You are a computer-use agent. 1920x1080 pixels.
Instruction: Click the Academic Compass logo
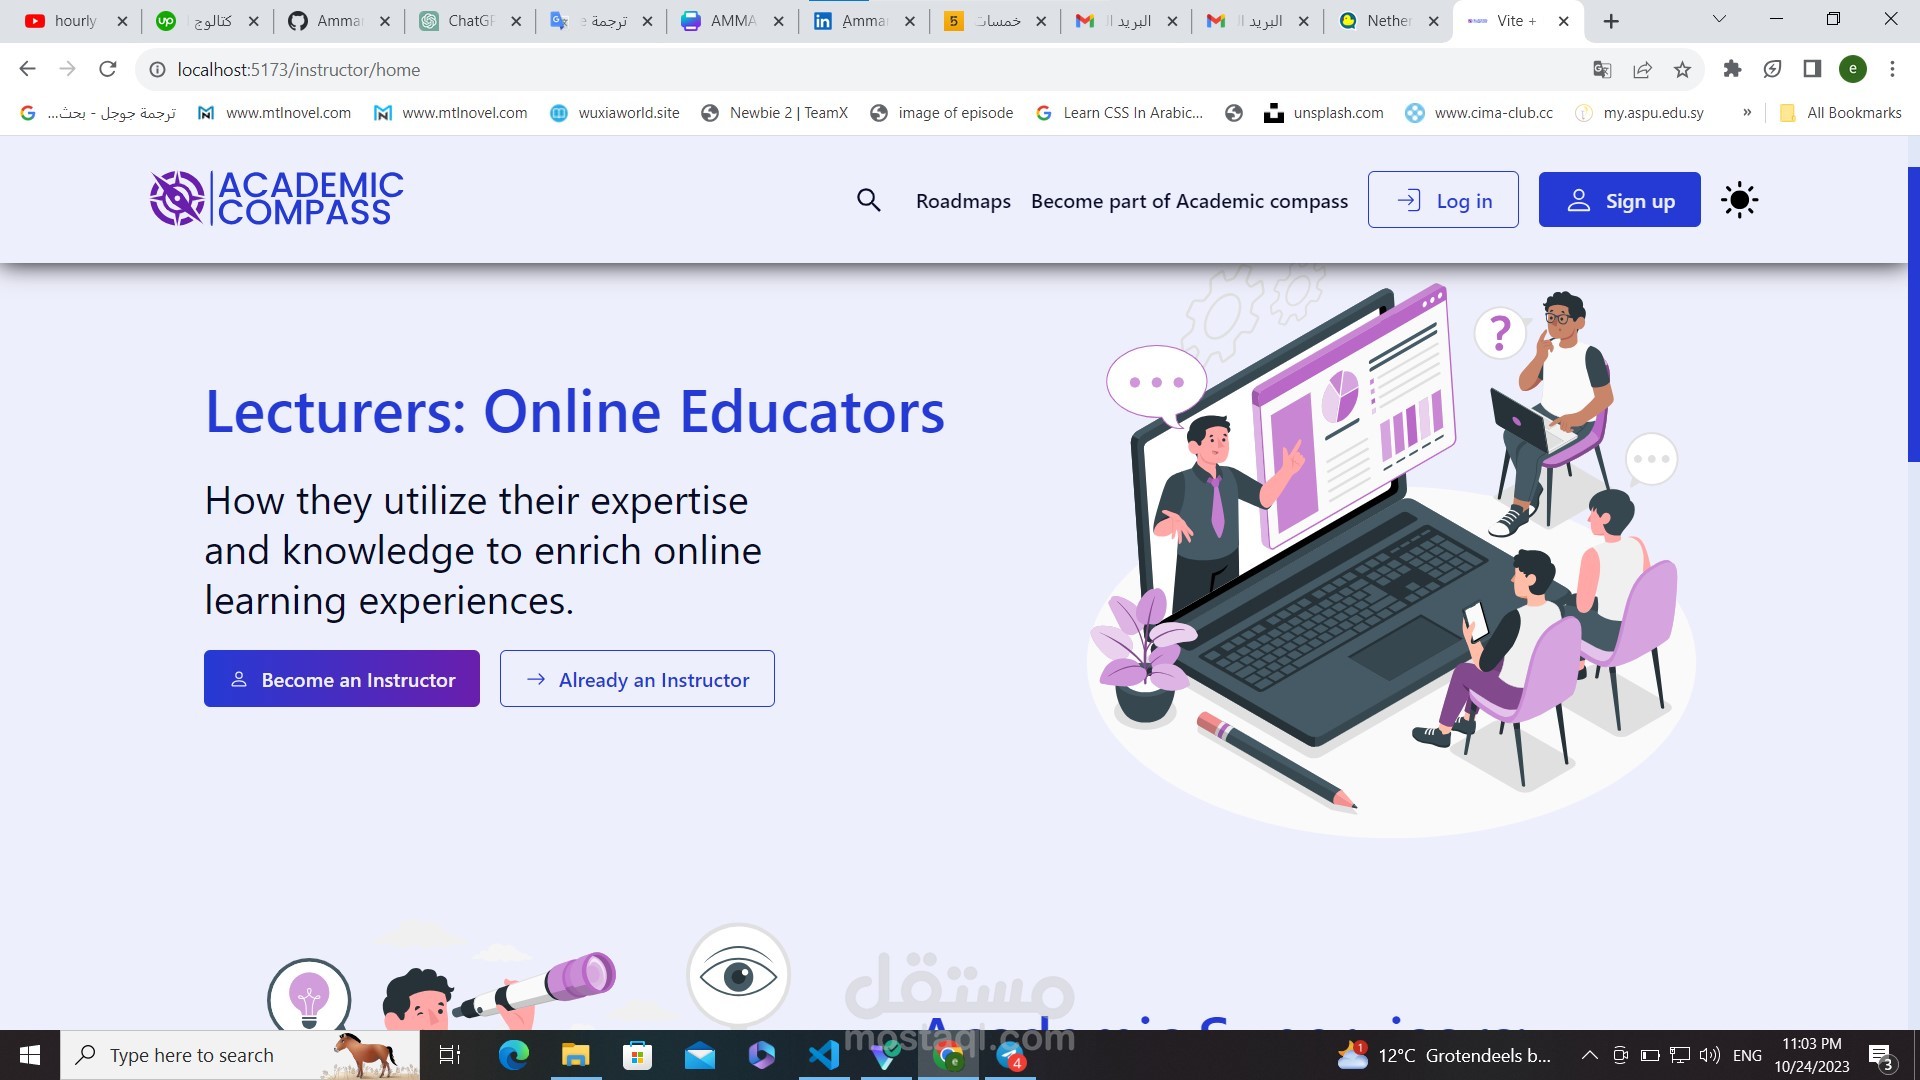[277, 198]
